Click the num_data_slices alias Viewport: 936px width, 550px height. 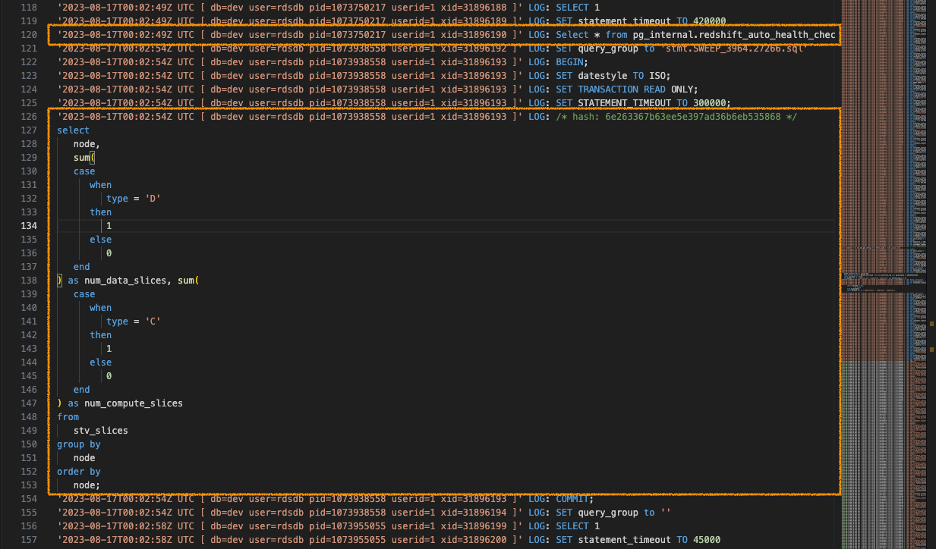(125, 281)
